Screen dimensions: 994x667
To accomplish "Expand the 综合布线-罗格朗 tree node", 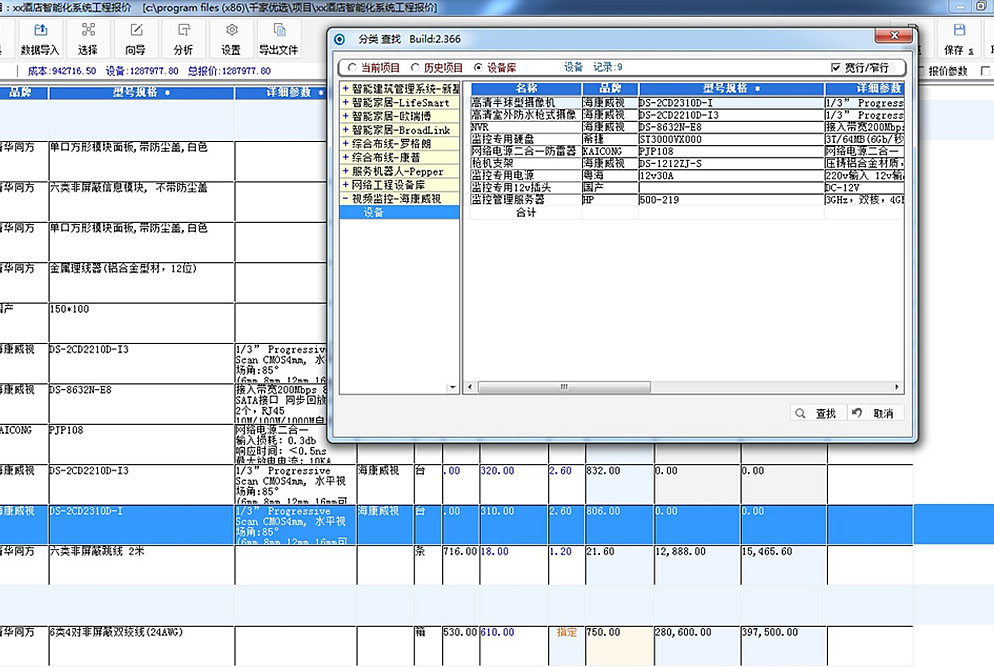I will click(x=345, y=144).
